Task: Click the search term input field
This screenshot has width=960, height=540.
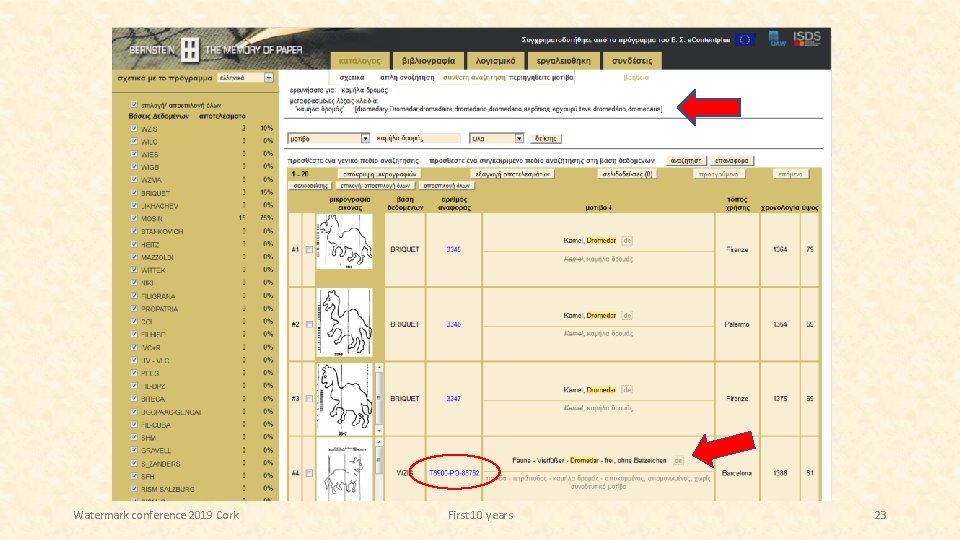Action: tap(418, 138)
